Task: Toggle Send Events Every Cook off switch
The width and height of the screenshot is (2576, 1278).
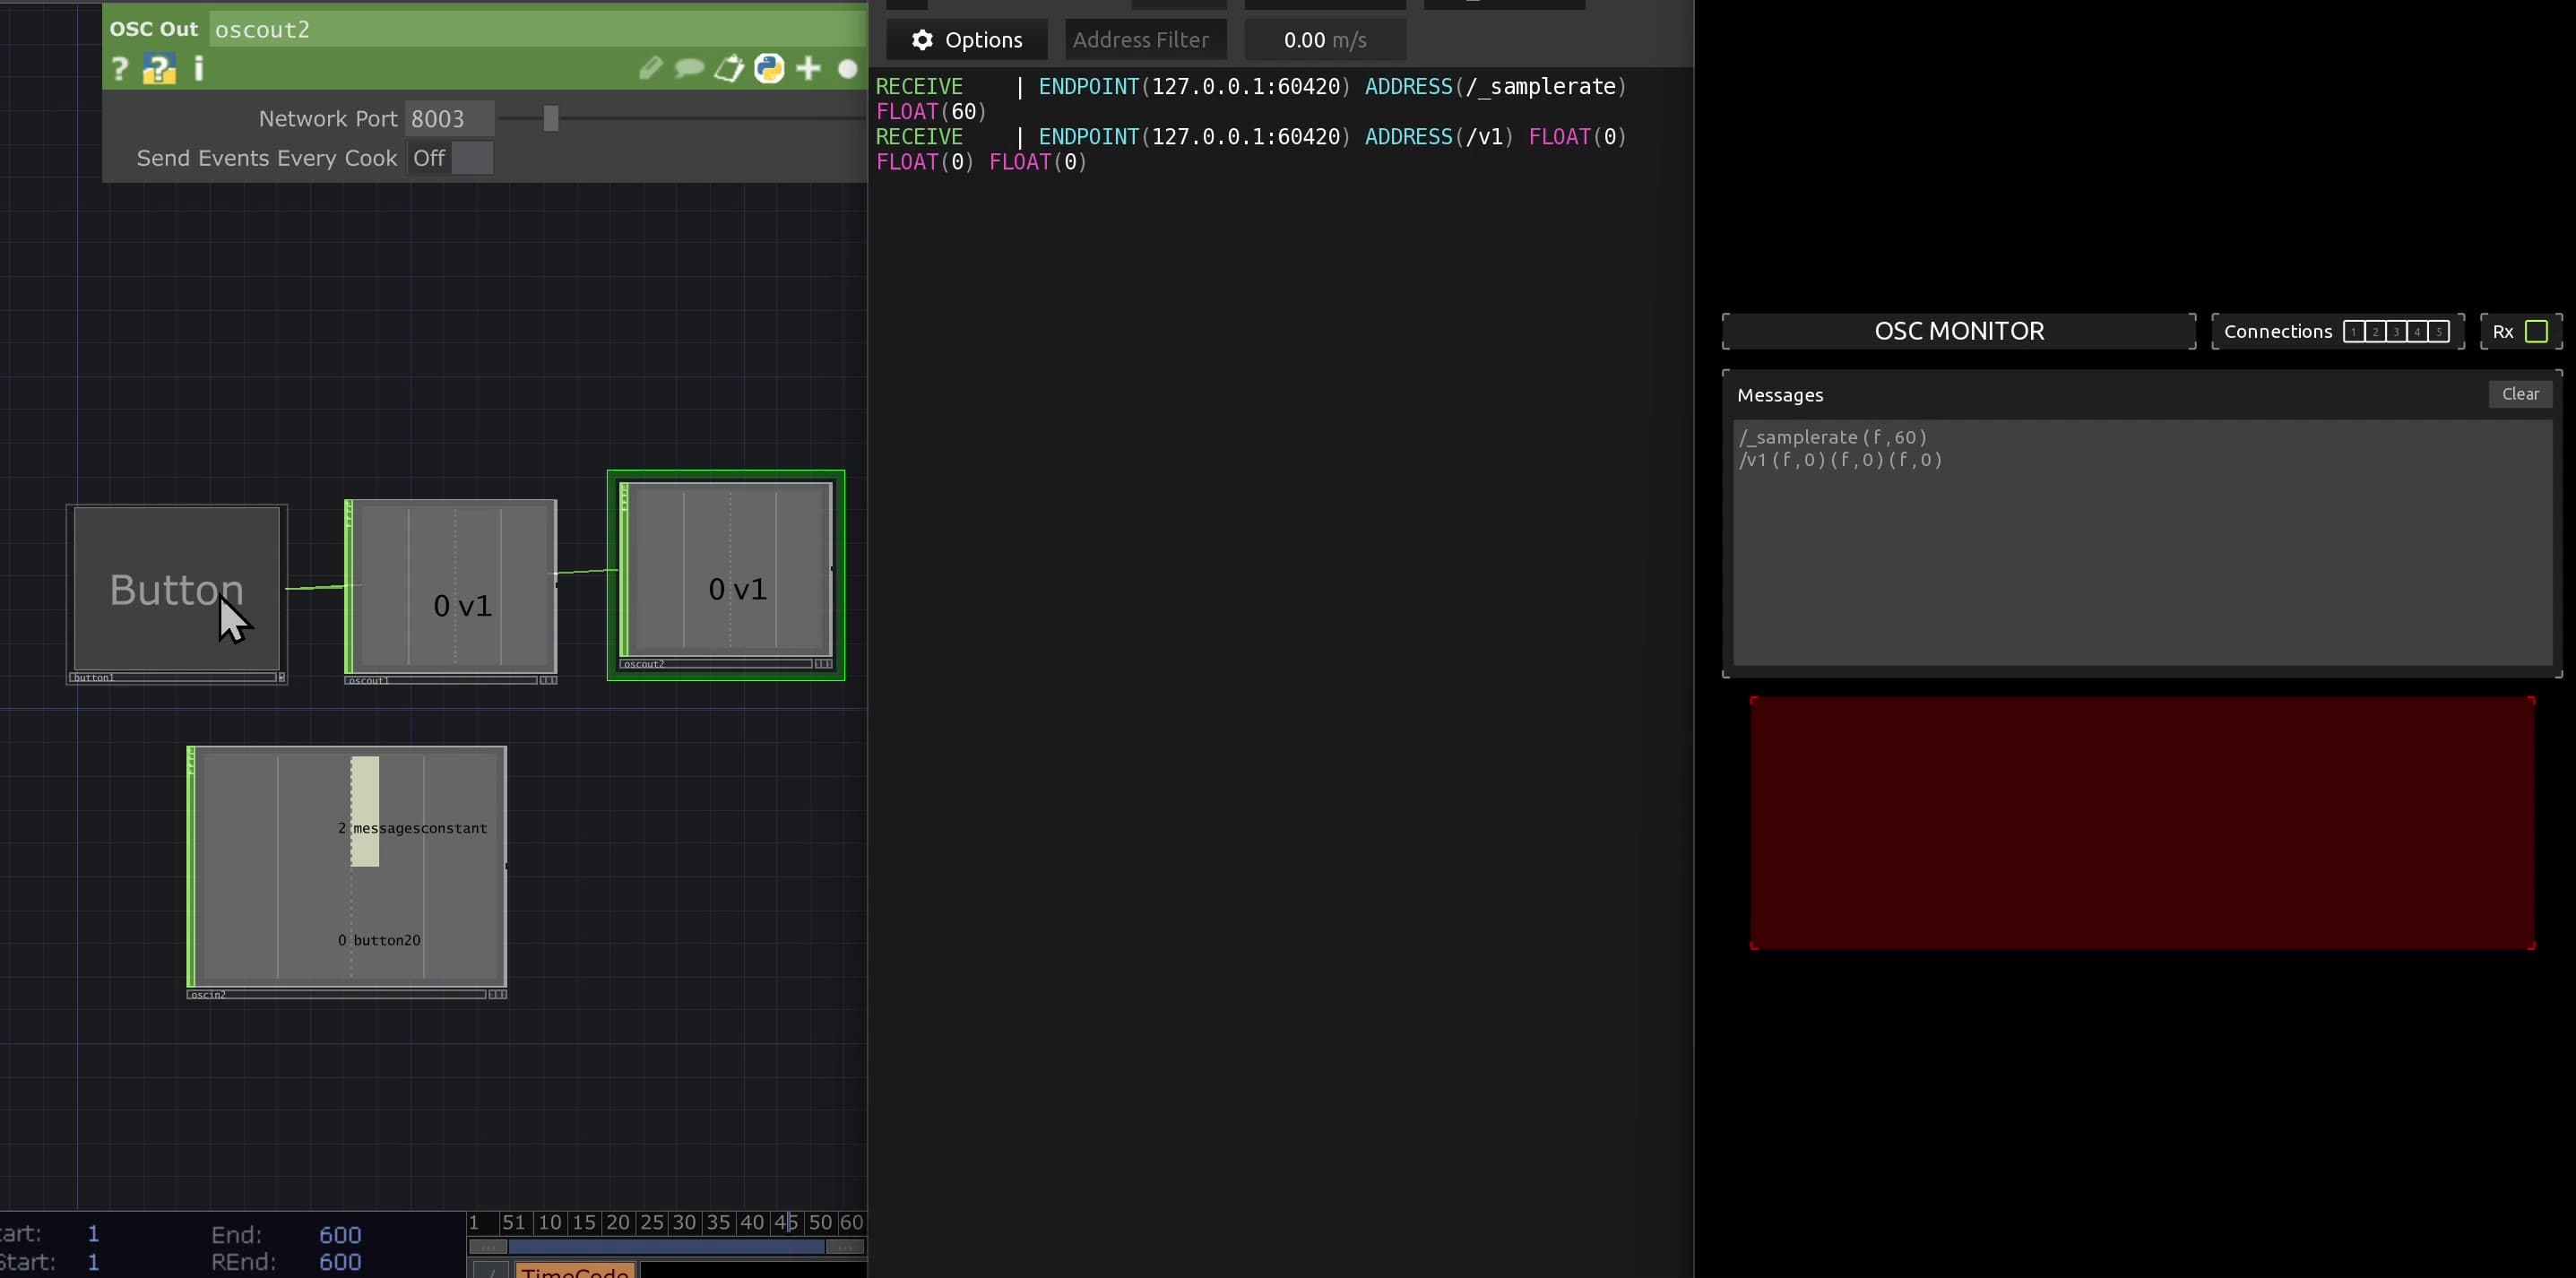Action: [471, 158]
